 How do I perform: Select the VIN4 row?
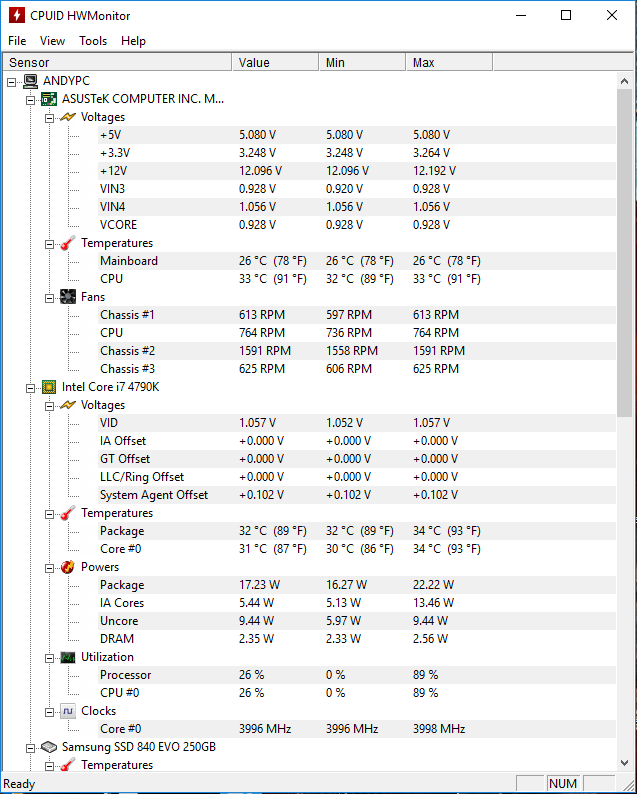pyautogui.click(x=357, y=207)
